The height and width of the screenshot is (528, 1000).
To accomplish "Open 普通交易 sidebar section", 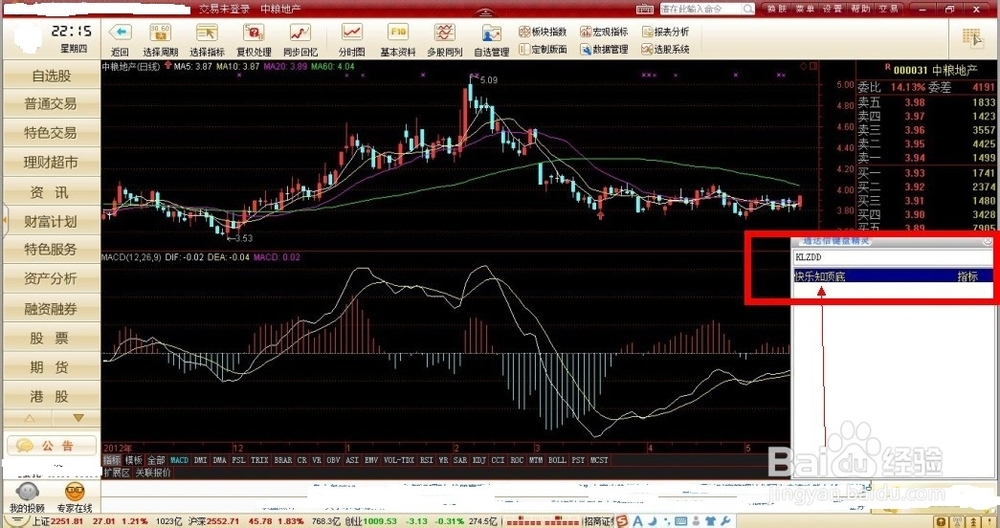I will [52, 103].
